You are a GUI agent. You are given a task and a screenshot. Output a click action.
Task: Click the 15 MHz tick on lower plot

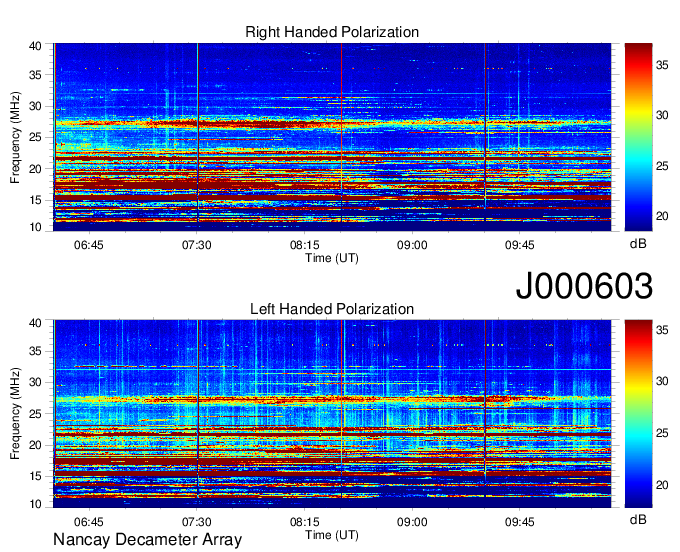[x=35, y=477]
